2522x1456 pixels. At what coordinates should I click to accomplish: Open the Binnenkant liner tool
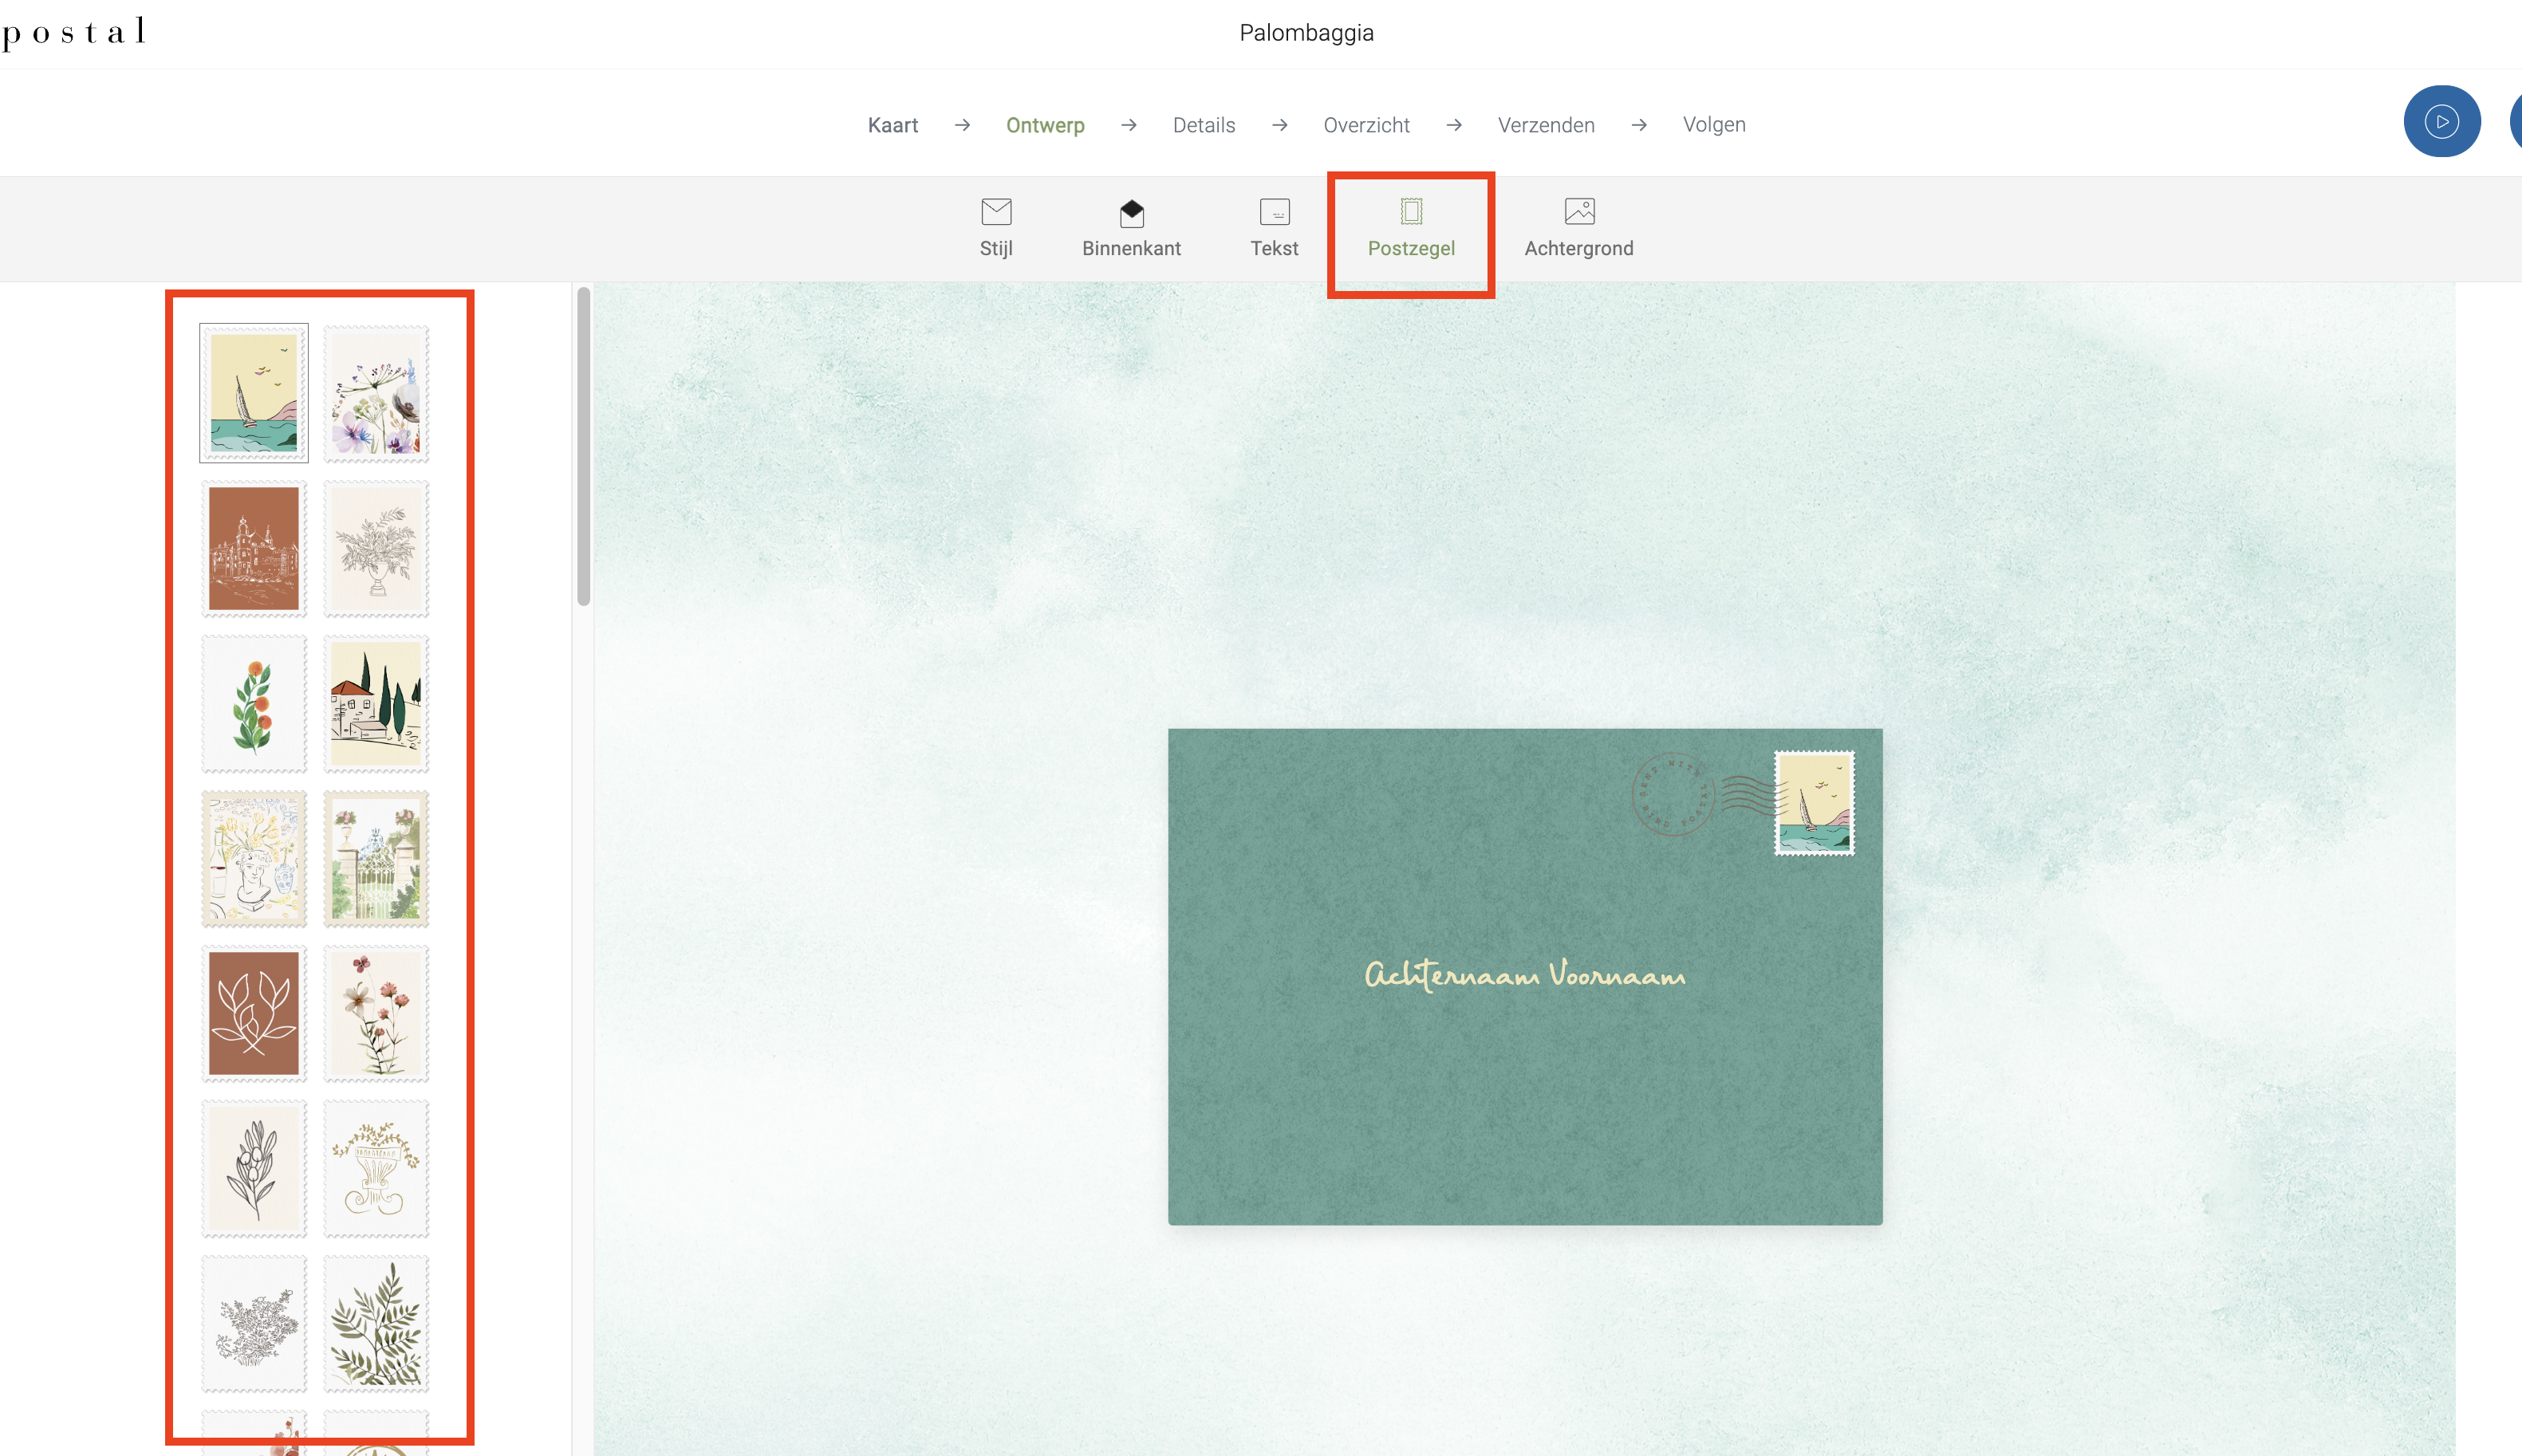(x=1131, y=229)
